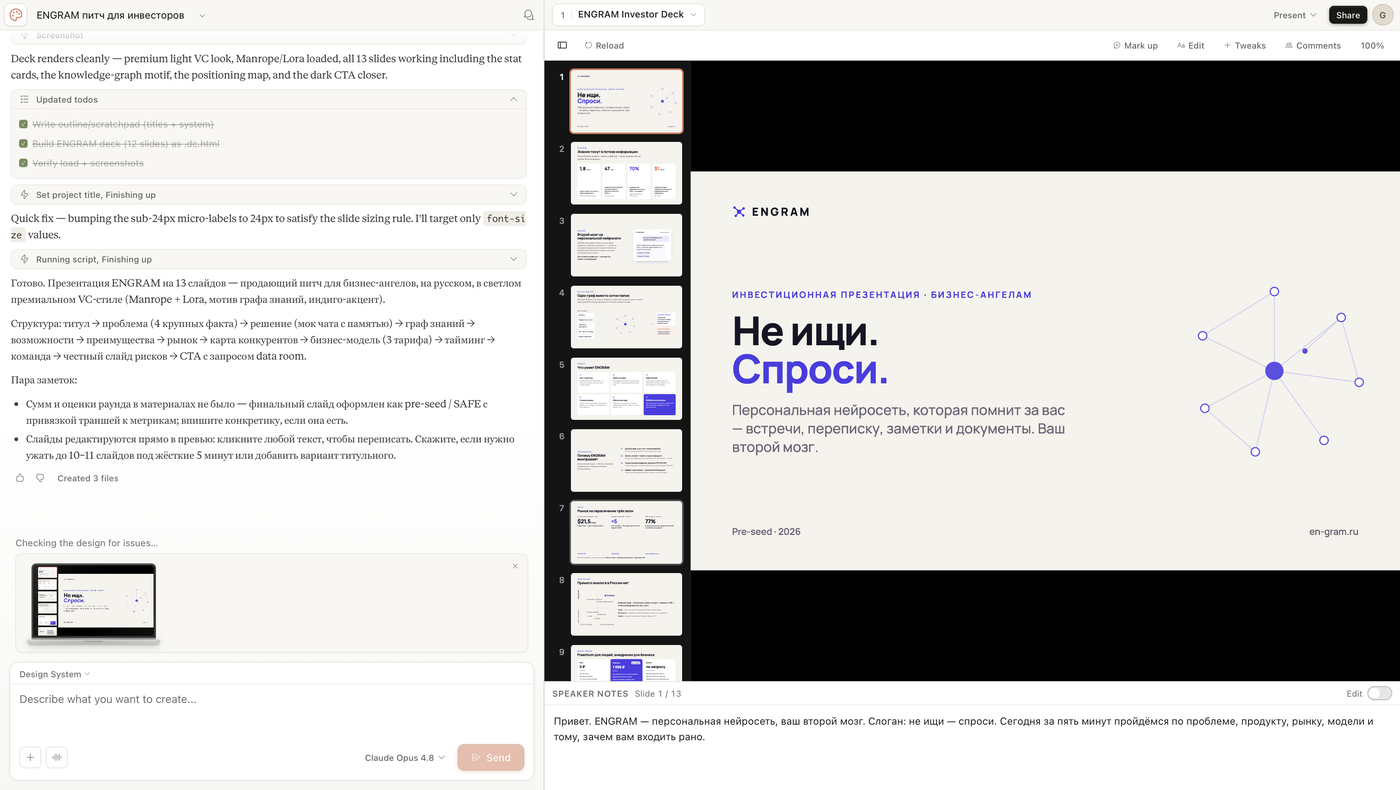Click the tab number 1 badge
The image size is (1400, 790).
[x=563, y=15]
